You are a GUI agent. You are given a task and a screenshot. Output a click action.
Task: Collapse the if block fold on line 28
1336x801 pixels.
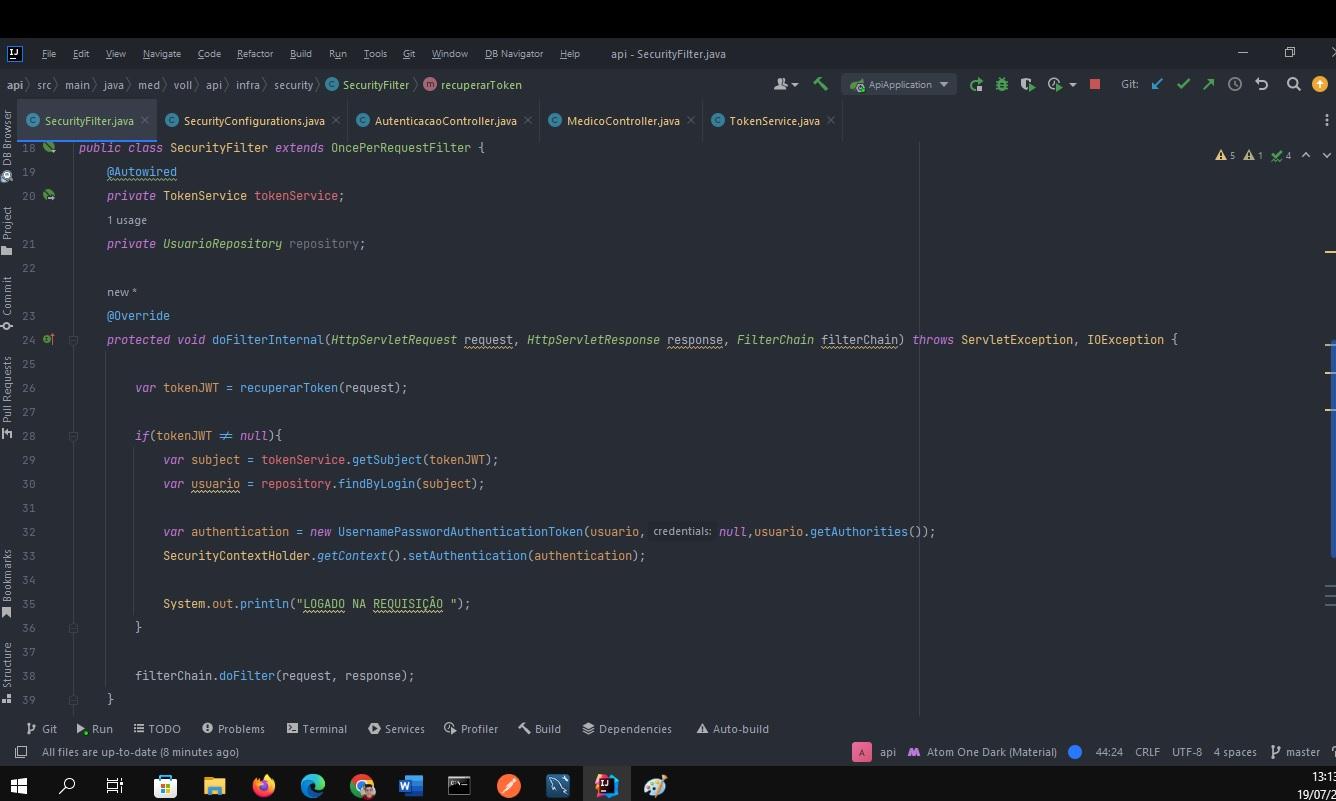73,436
